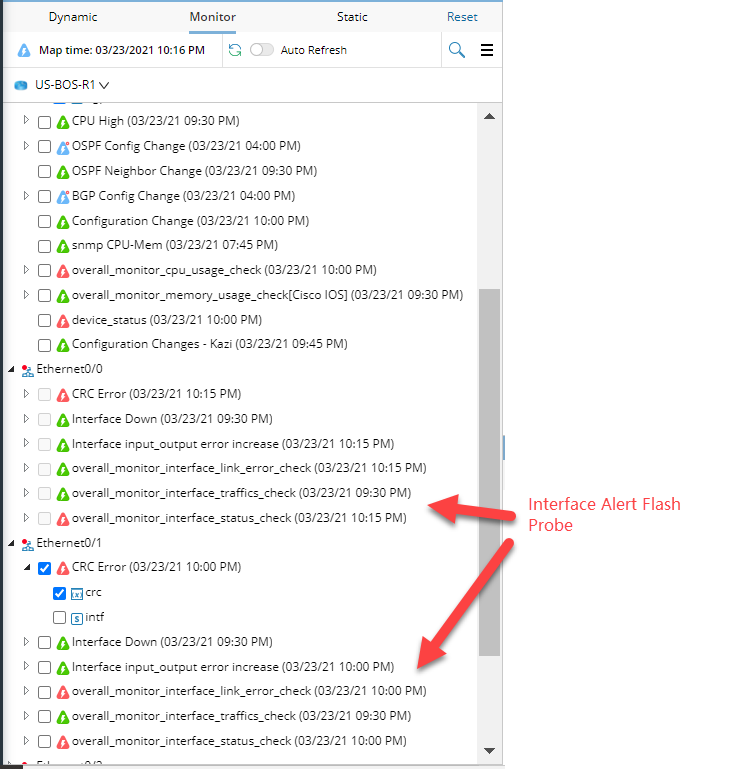This screenshot has height=769, width=737.
Task: Click the green icon beside device_status
Action: 62,321
